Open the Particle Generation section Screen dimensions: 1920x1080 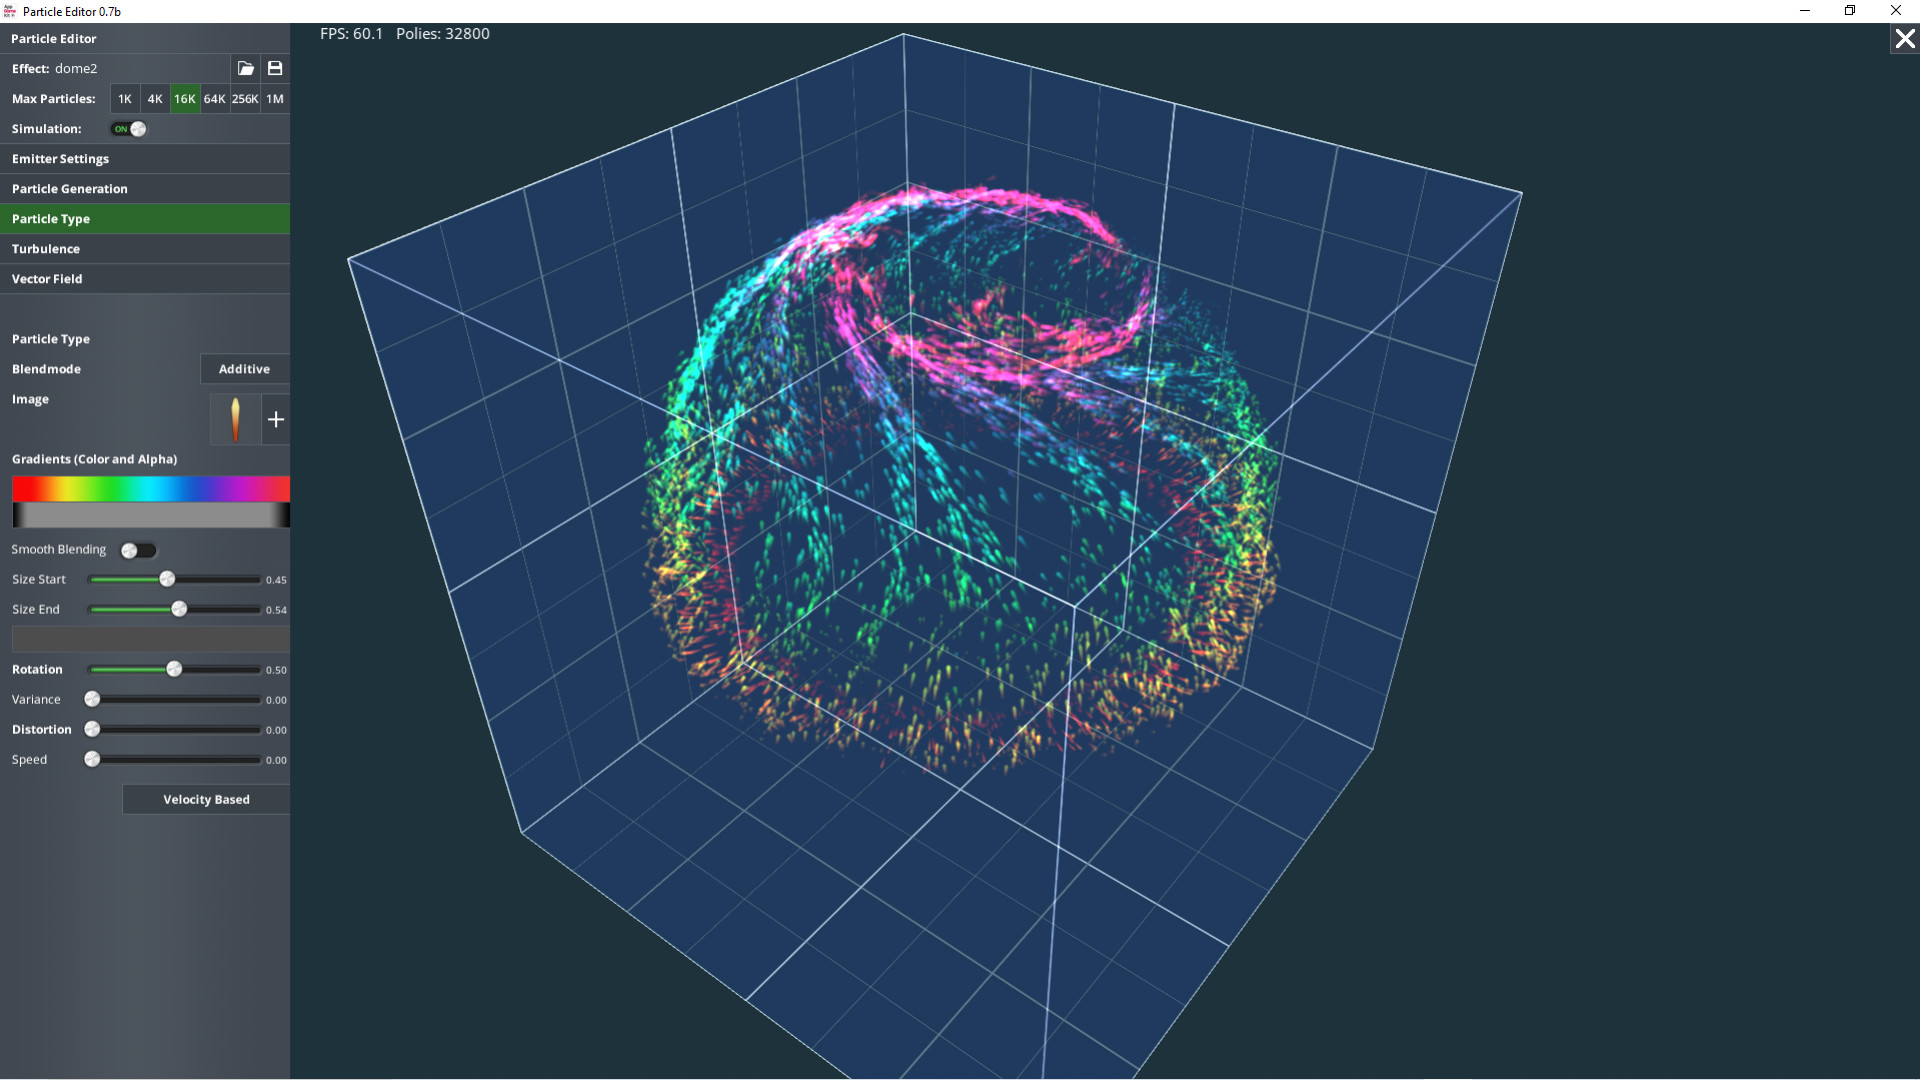point(145,188)
